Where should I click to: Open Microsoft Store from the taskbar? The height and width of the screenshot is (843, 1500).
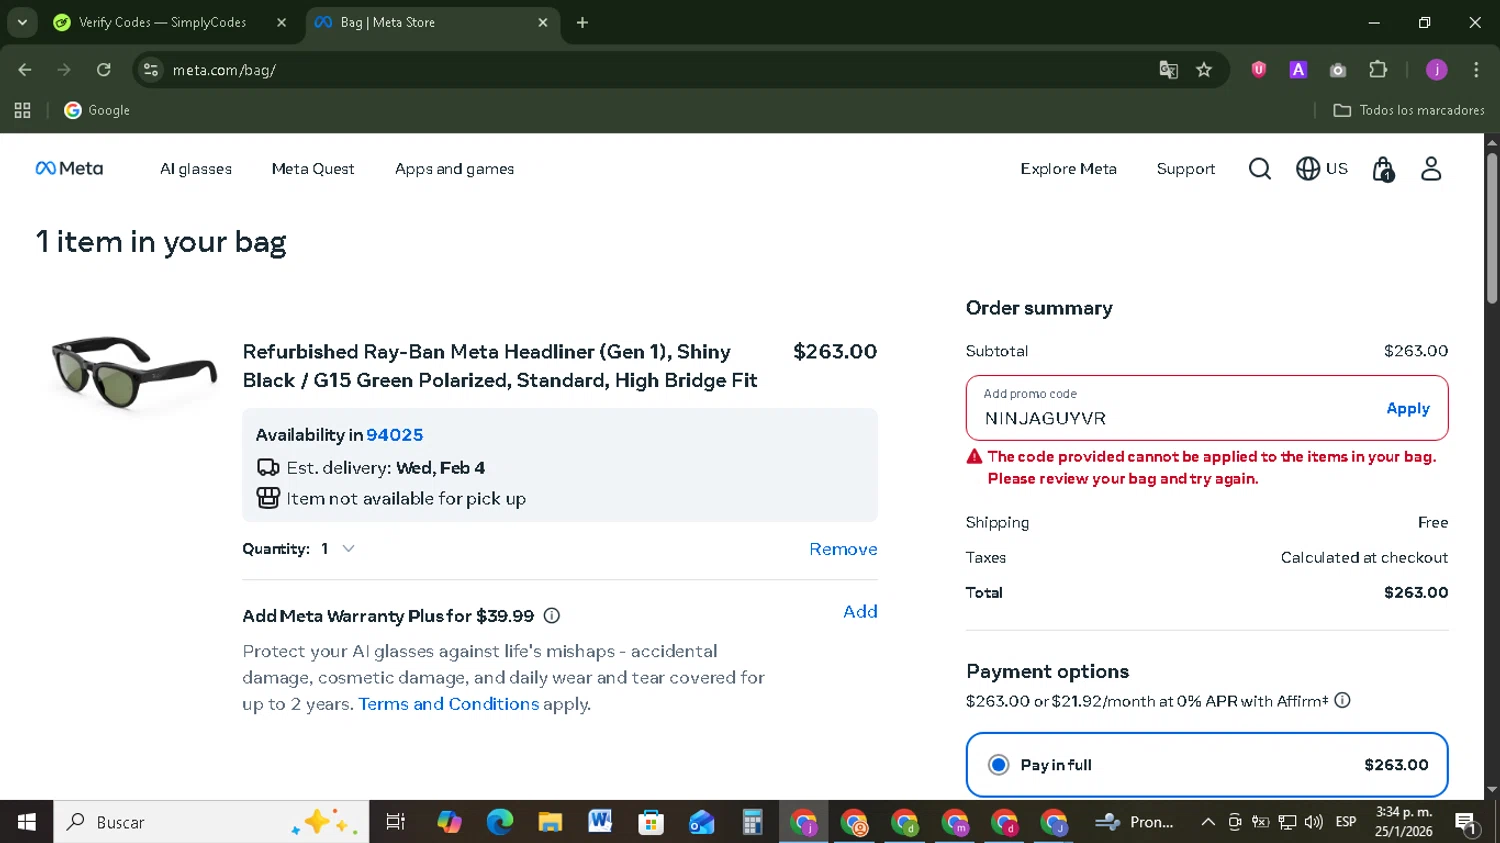[651, 822]
